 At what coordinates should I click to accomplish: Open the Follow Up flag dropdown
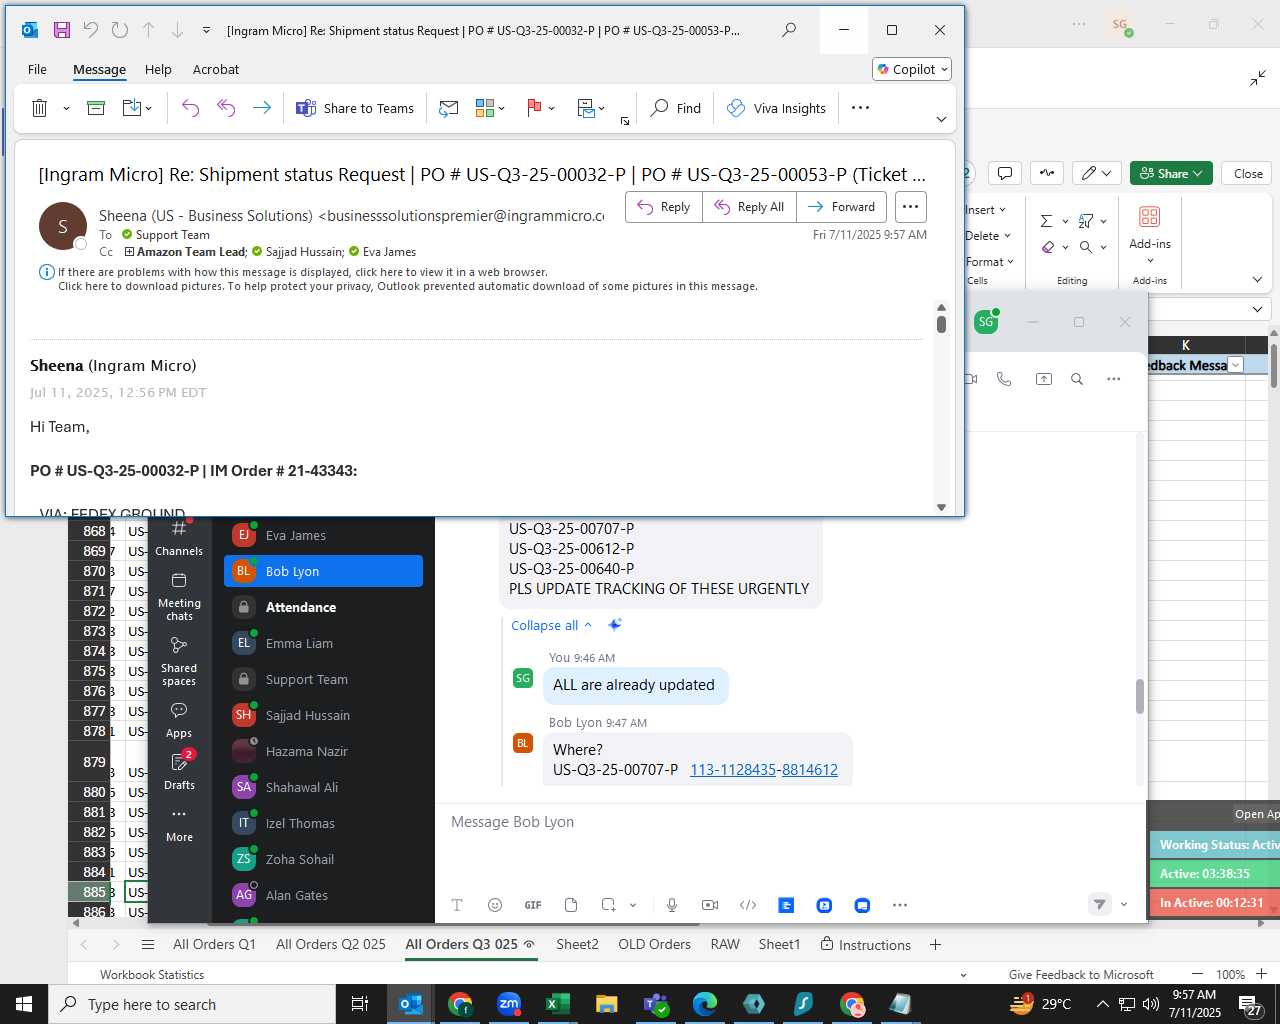541,108
